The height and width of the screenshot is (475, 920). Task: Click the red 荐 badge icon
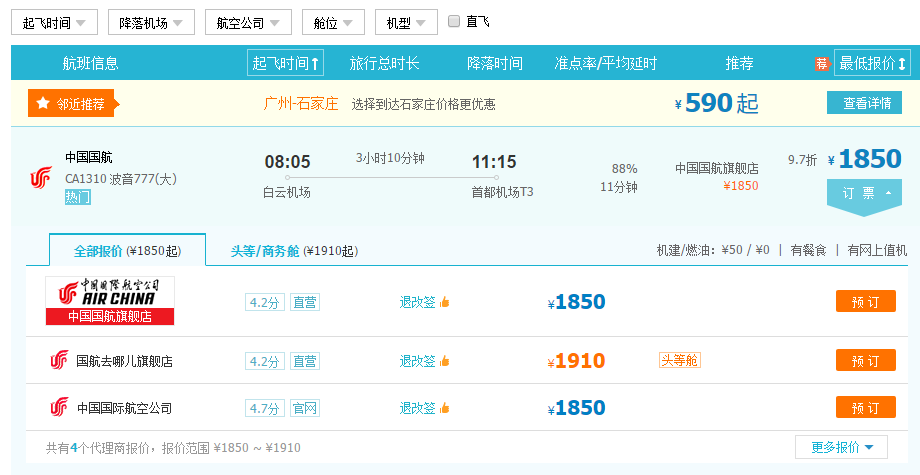pyautogui.click(x=822, y=63)
